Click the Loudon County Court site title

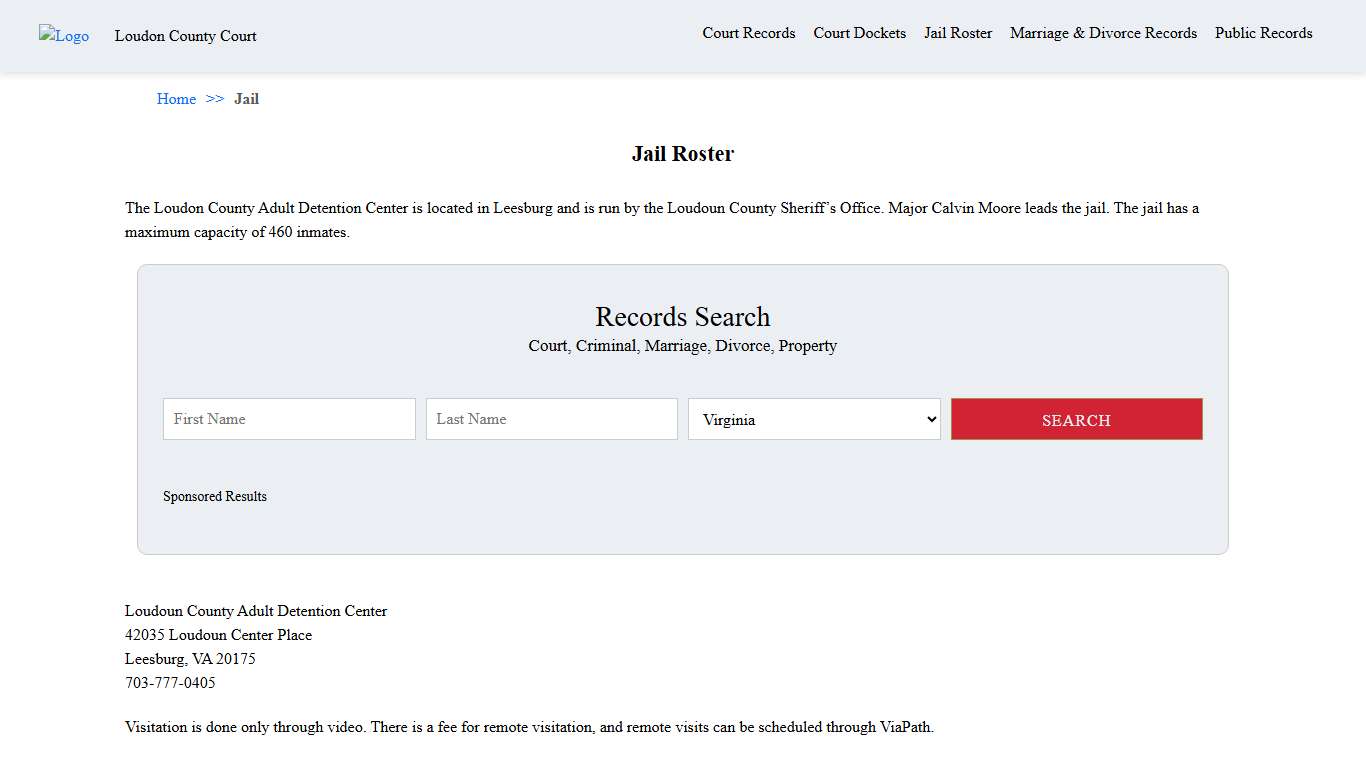coord(185,36)
